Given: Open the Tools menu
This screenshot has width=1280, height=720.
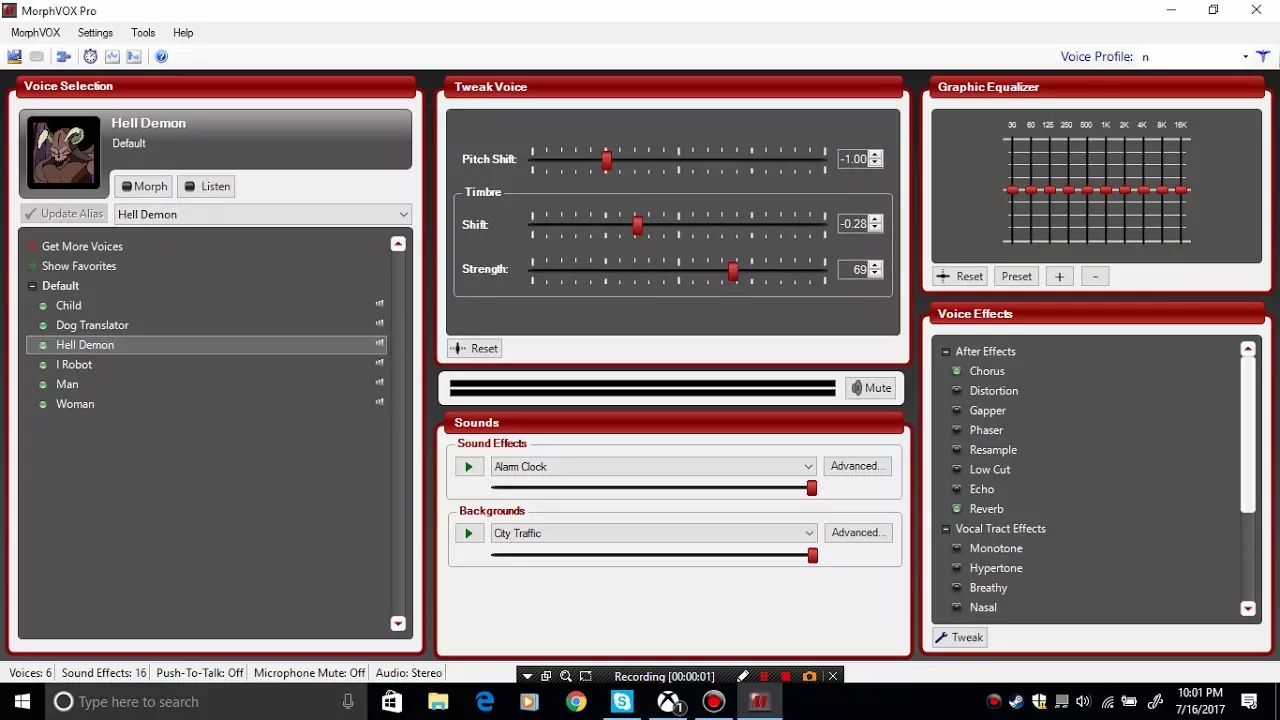Looking at the screenshot, I should coord(143,33).
